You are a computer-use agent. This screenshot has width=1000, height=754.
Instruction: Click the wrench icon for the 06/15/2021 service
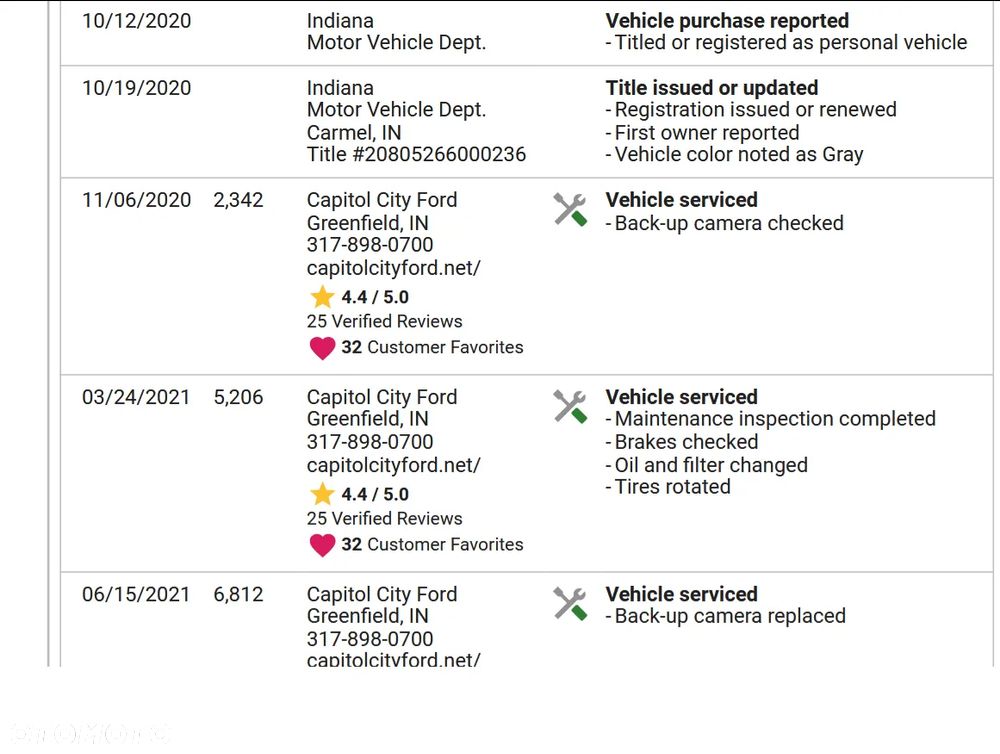(570, 603)
